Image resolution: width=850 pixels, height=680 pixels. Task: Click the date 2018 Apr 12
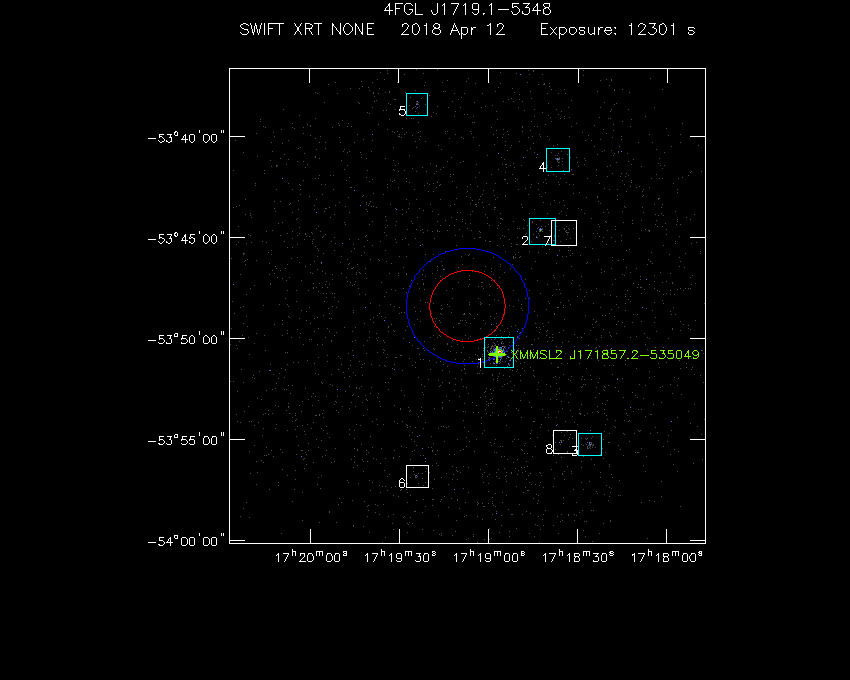point(453,30)
